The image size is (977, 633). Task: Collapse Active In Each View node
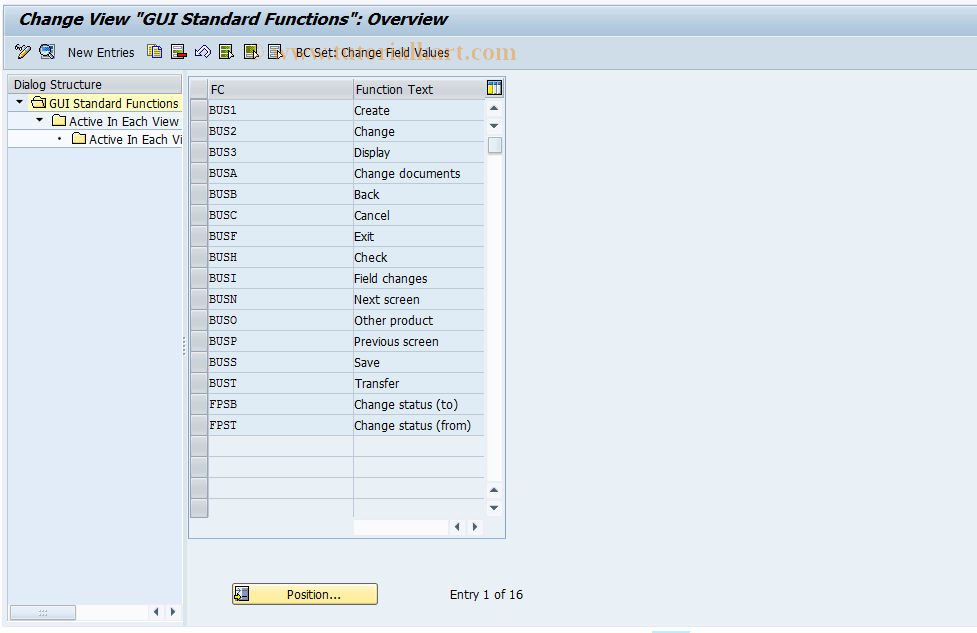39,120
